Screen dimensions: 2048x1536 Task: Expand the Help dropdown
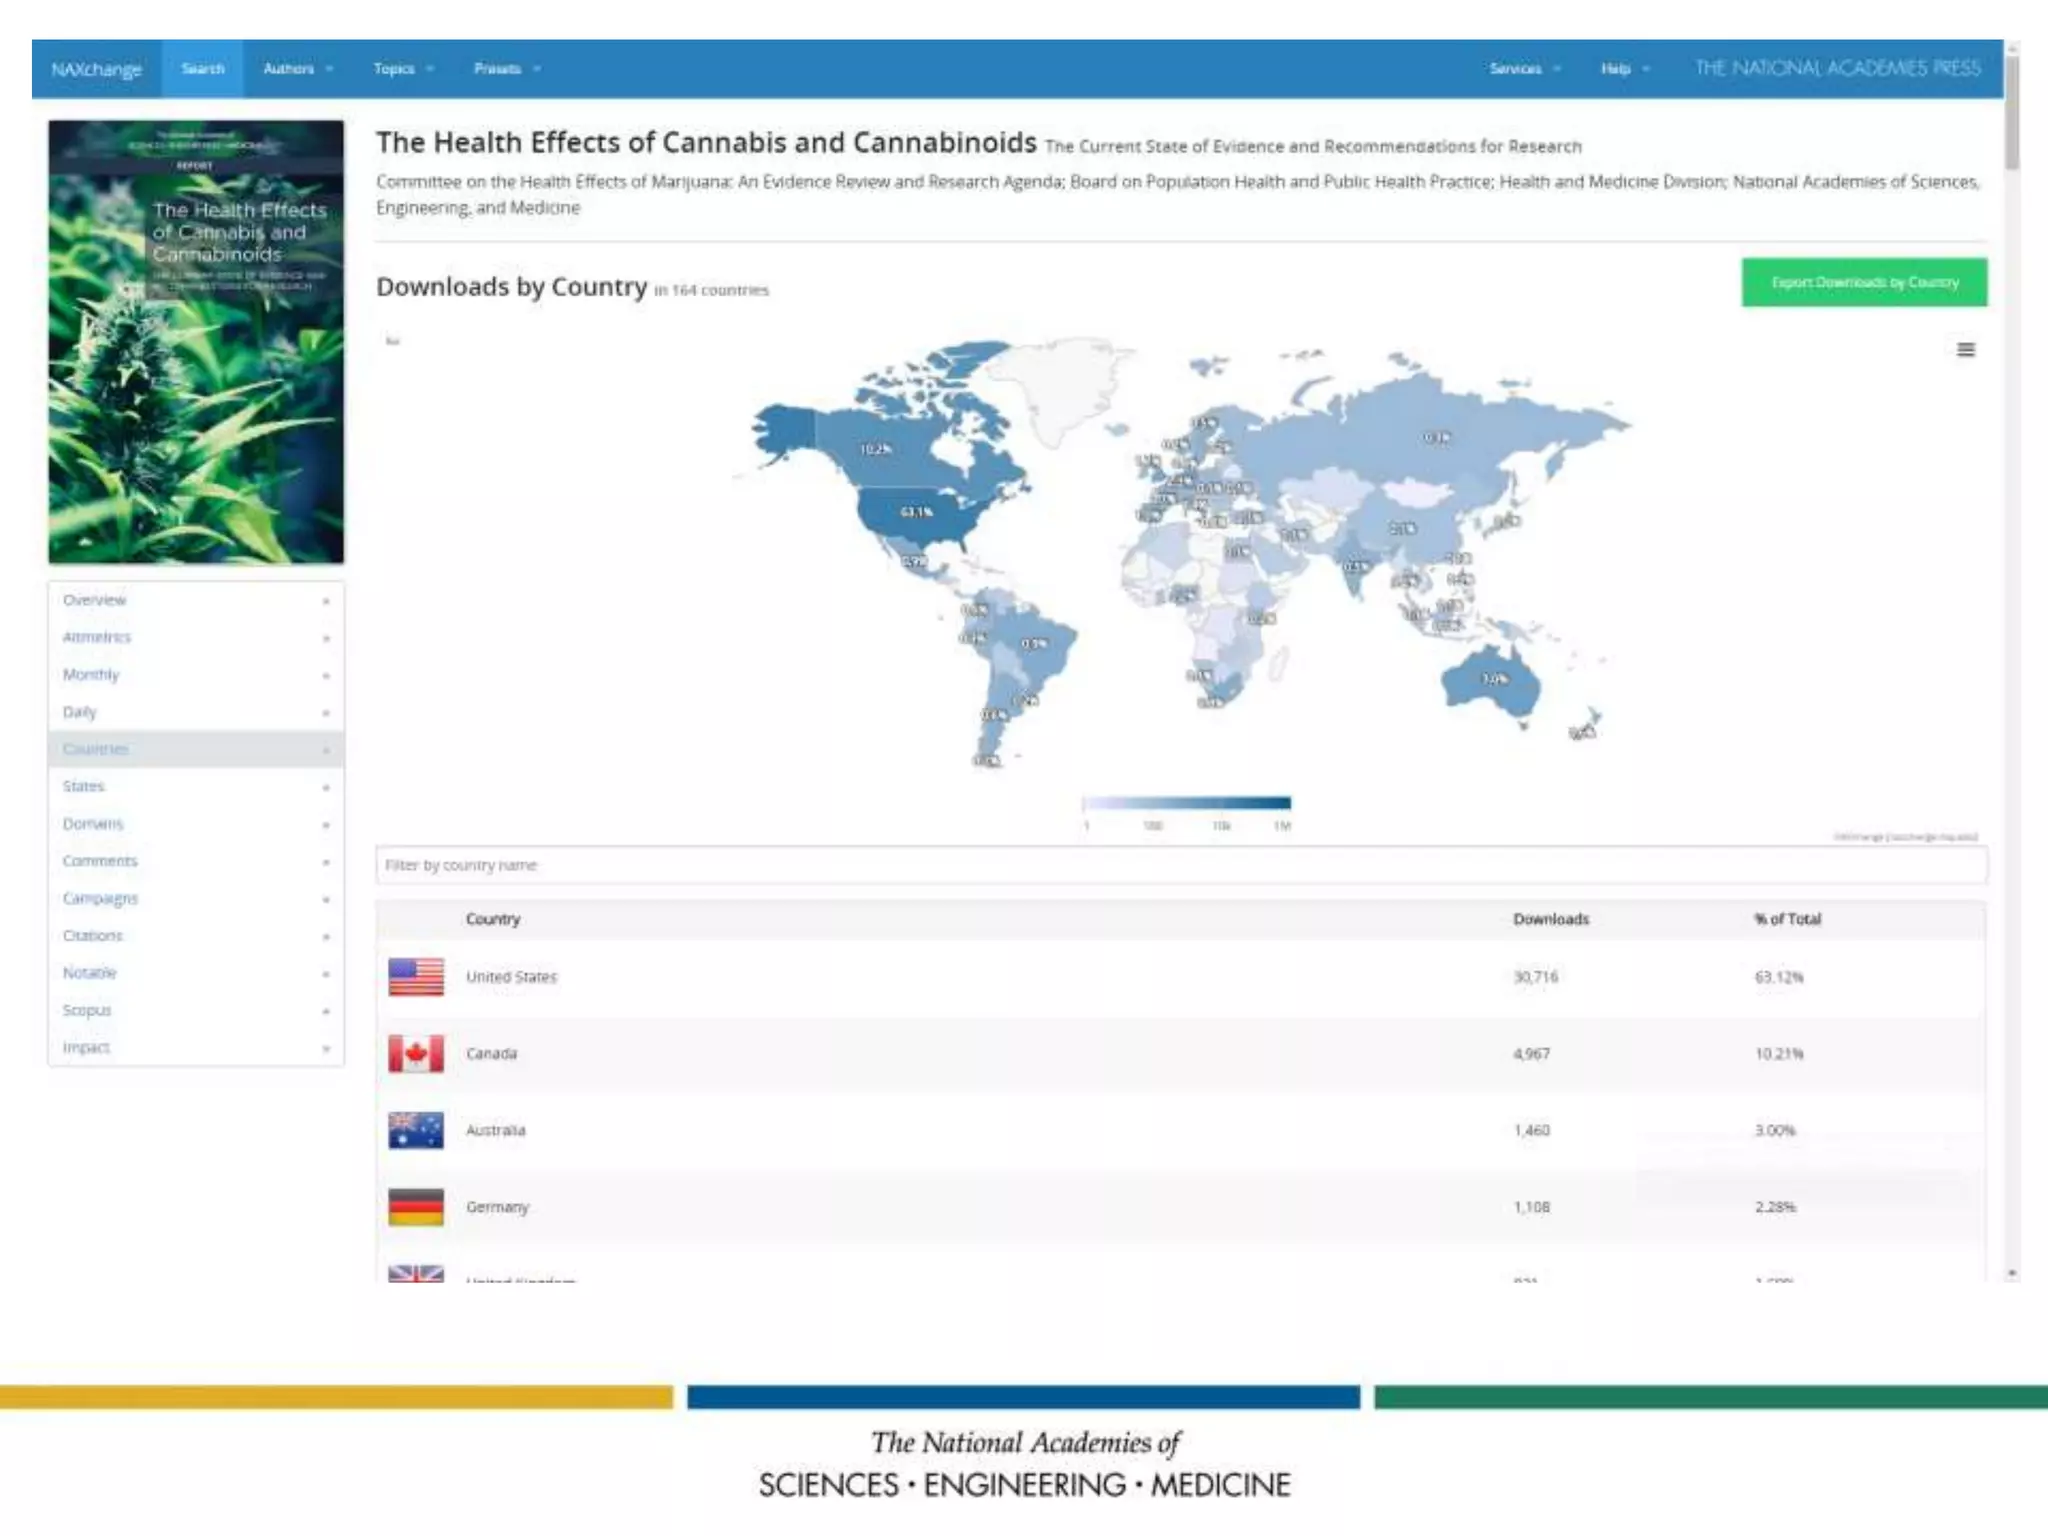(1624, 69)
